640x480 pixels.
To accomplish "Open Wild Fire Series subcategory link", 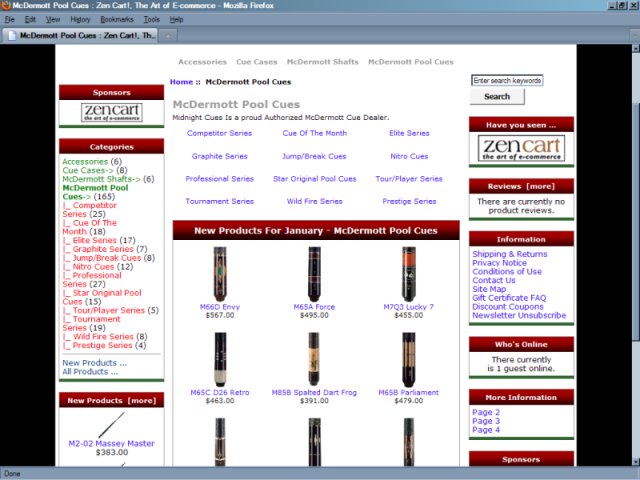I will point(314,201).
